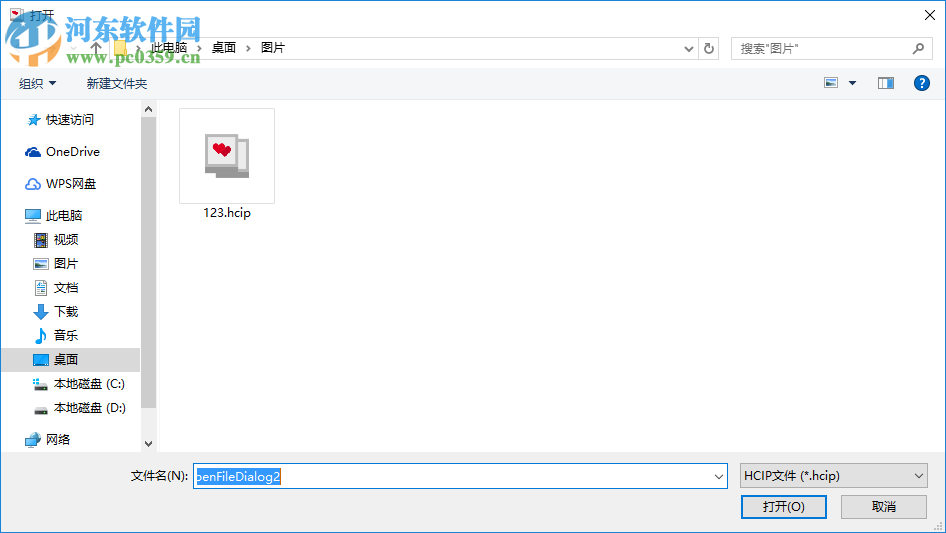Open the 视频 folder in sidebar

(66, 240)
